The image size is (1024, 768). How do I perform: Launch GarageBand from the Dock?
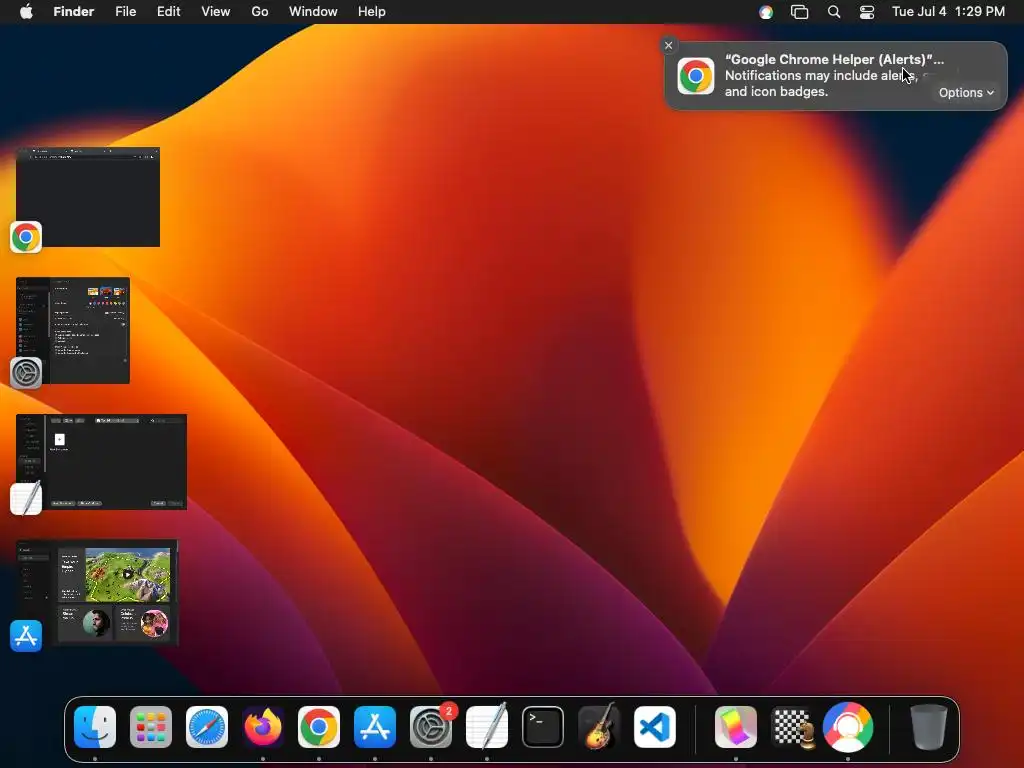pos(599,727)
